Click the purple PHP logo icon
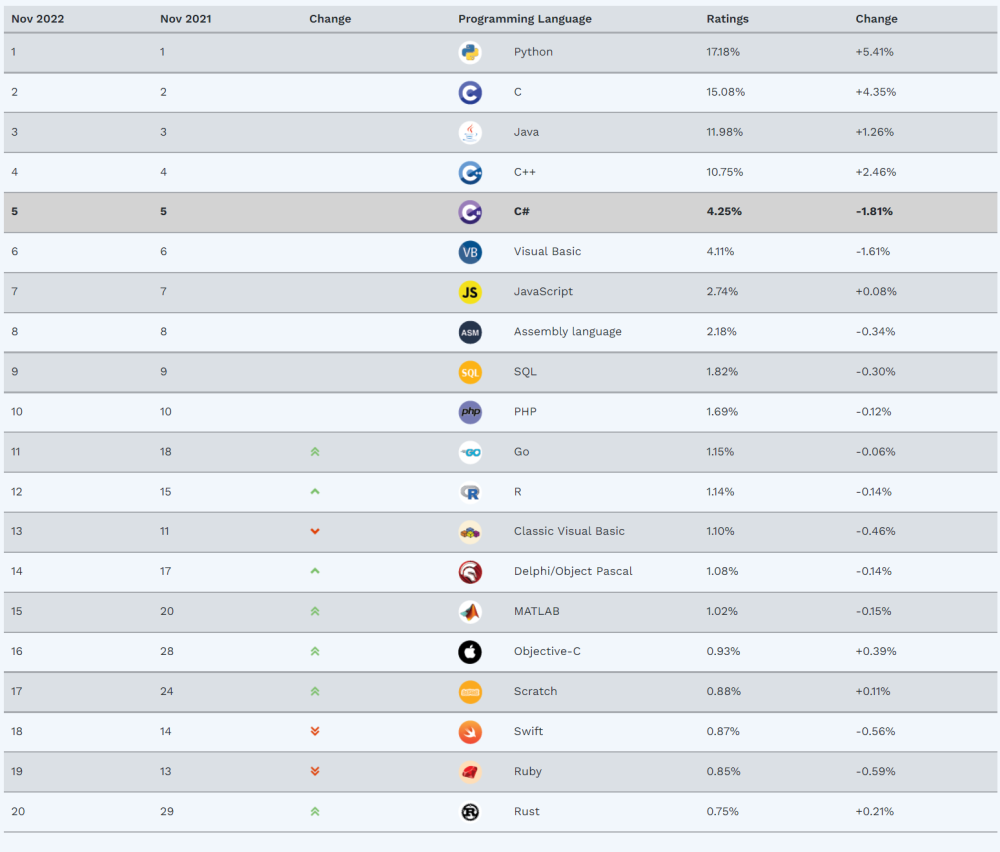Image resolution: width=1000 pixels, height=852 pixels. [x=469, y=412]
